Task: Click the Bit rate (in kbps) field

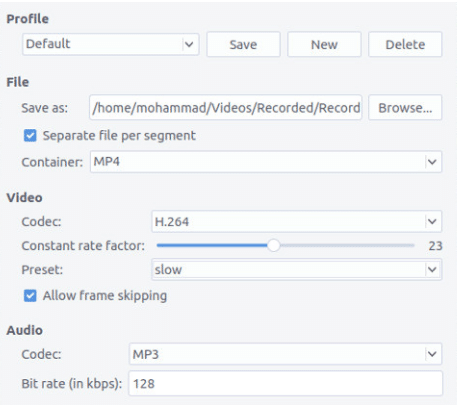Action: (286, 384)
